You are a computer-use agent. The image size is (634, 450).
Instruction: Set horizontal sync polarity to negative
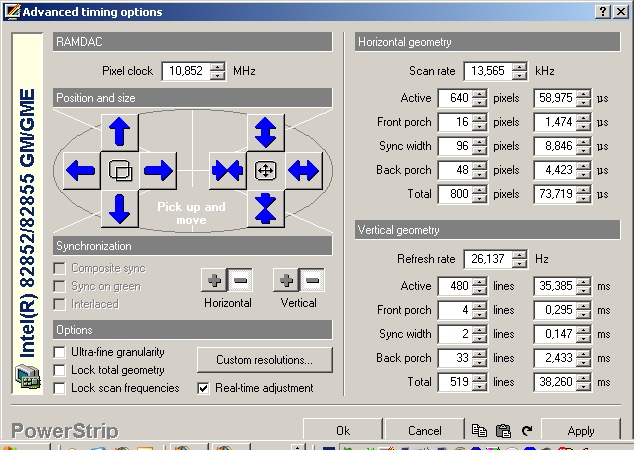point(241,280)
